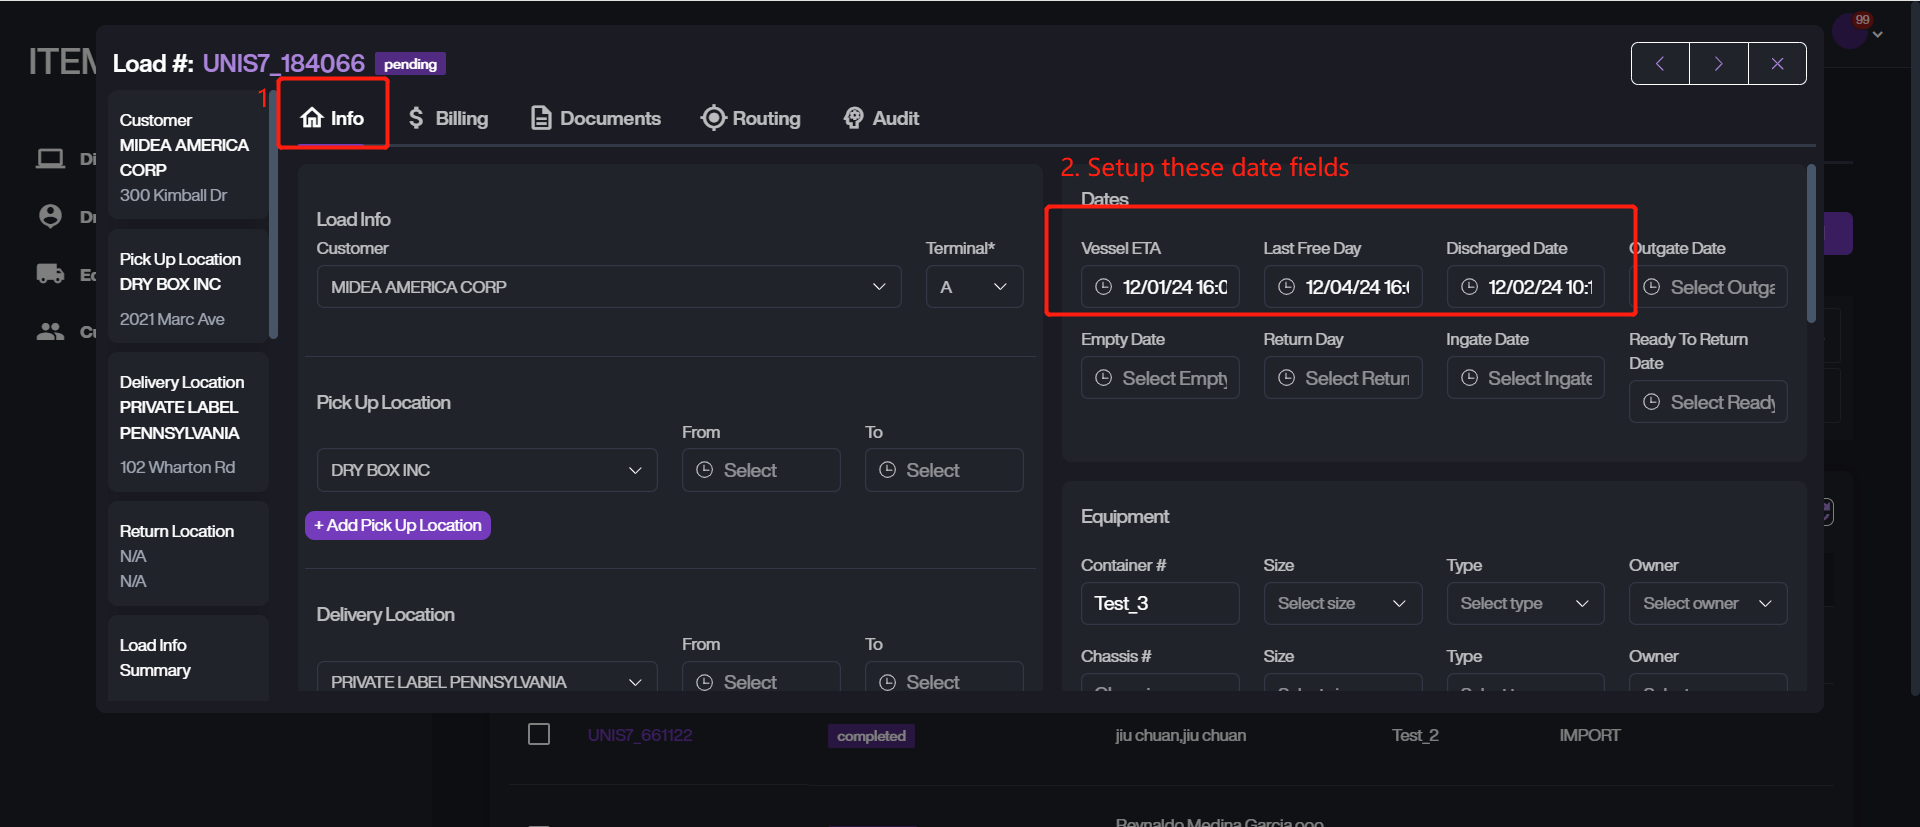Click the next load arrow icon
1920x827 pixels.
(x=1718, y=64)
